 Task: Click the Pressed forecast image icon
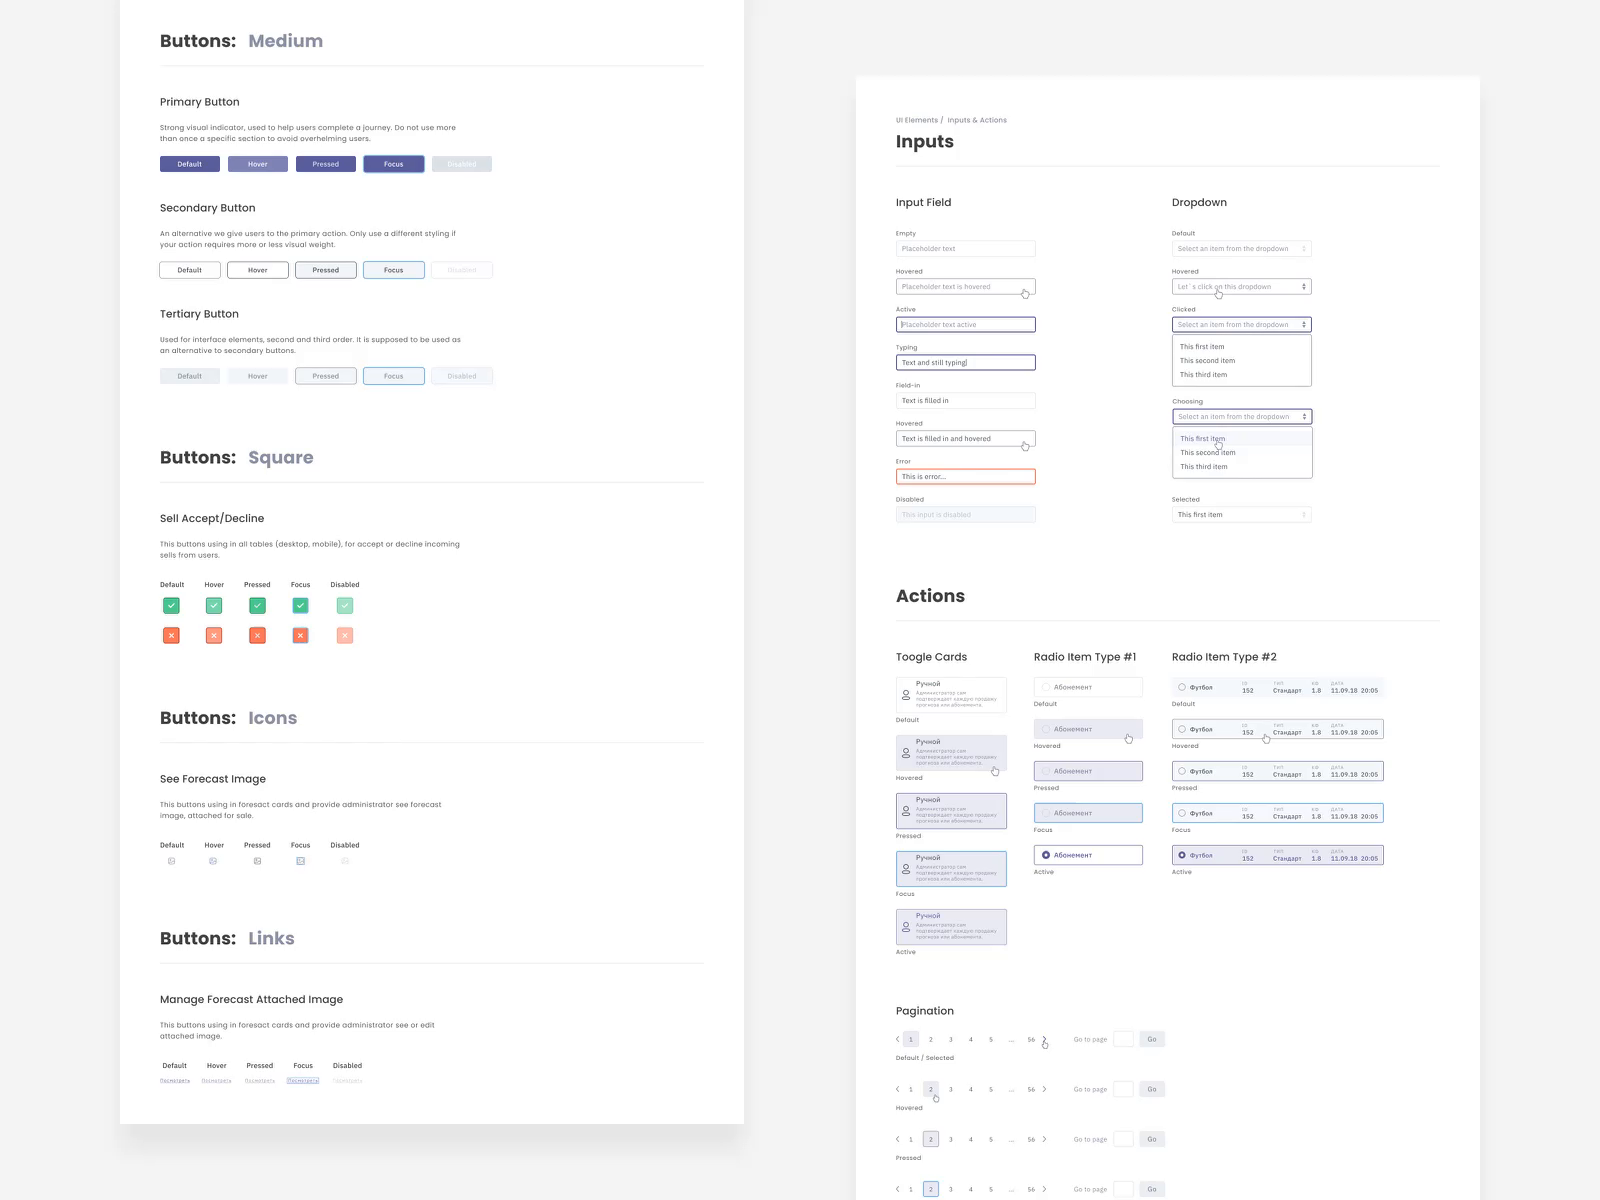[257, 859]
